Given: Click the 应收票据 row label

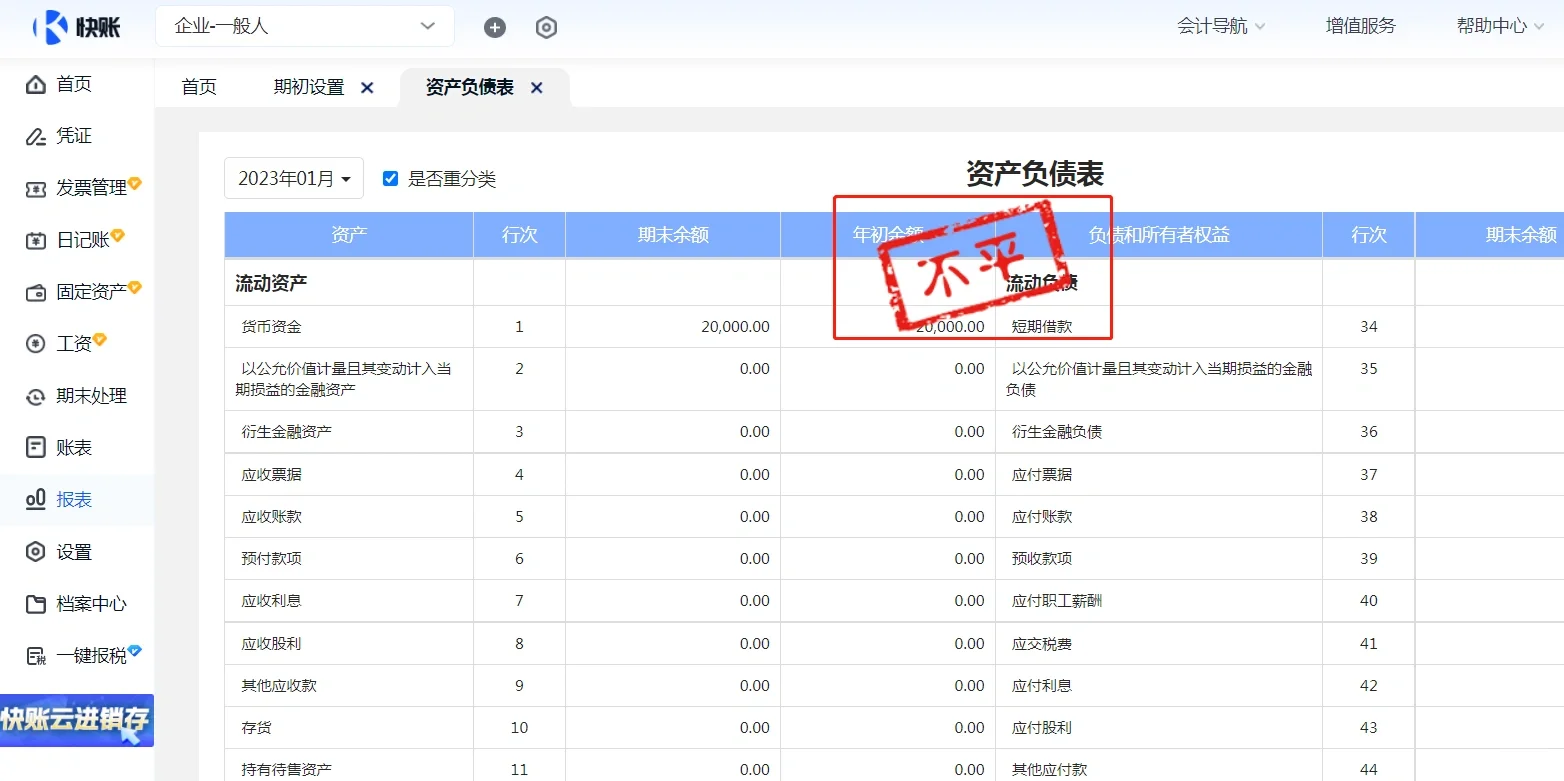Looking at the screenshot, I should coord(271,475).
